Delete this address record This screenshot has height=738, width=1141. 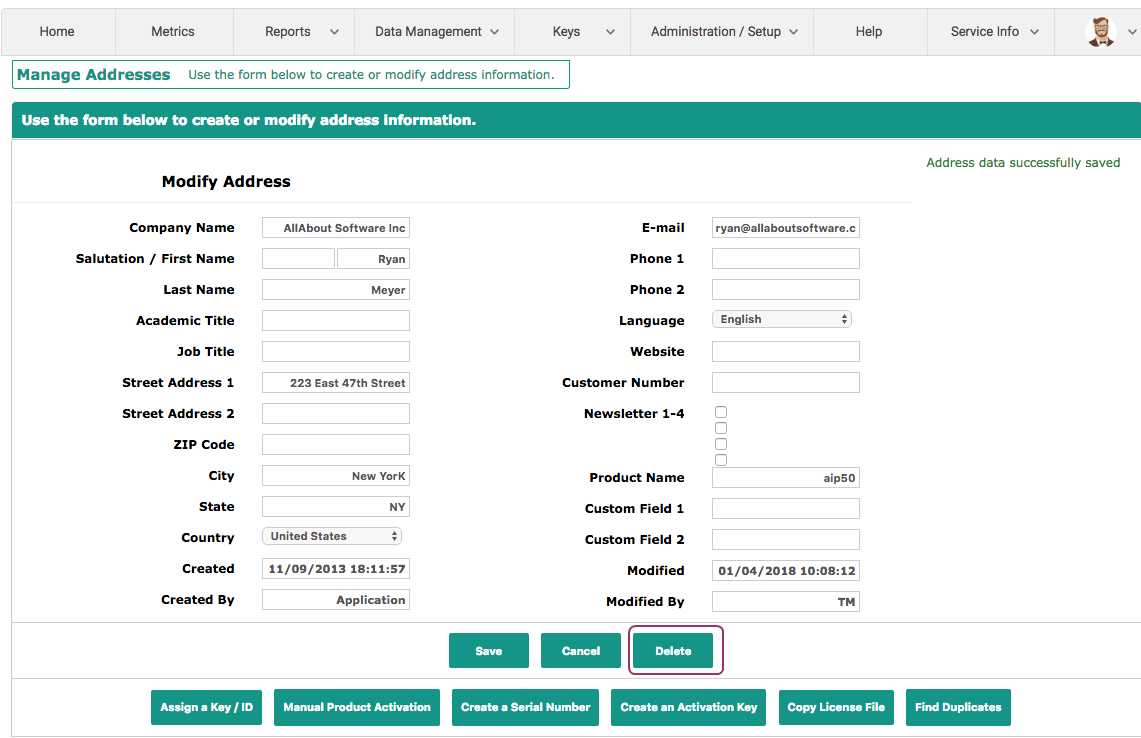674,650
